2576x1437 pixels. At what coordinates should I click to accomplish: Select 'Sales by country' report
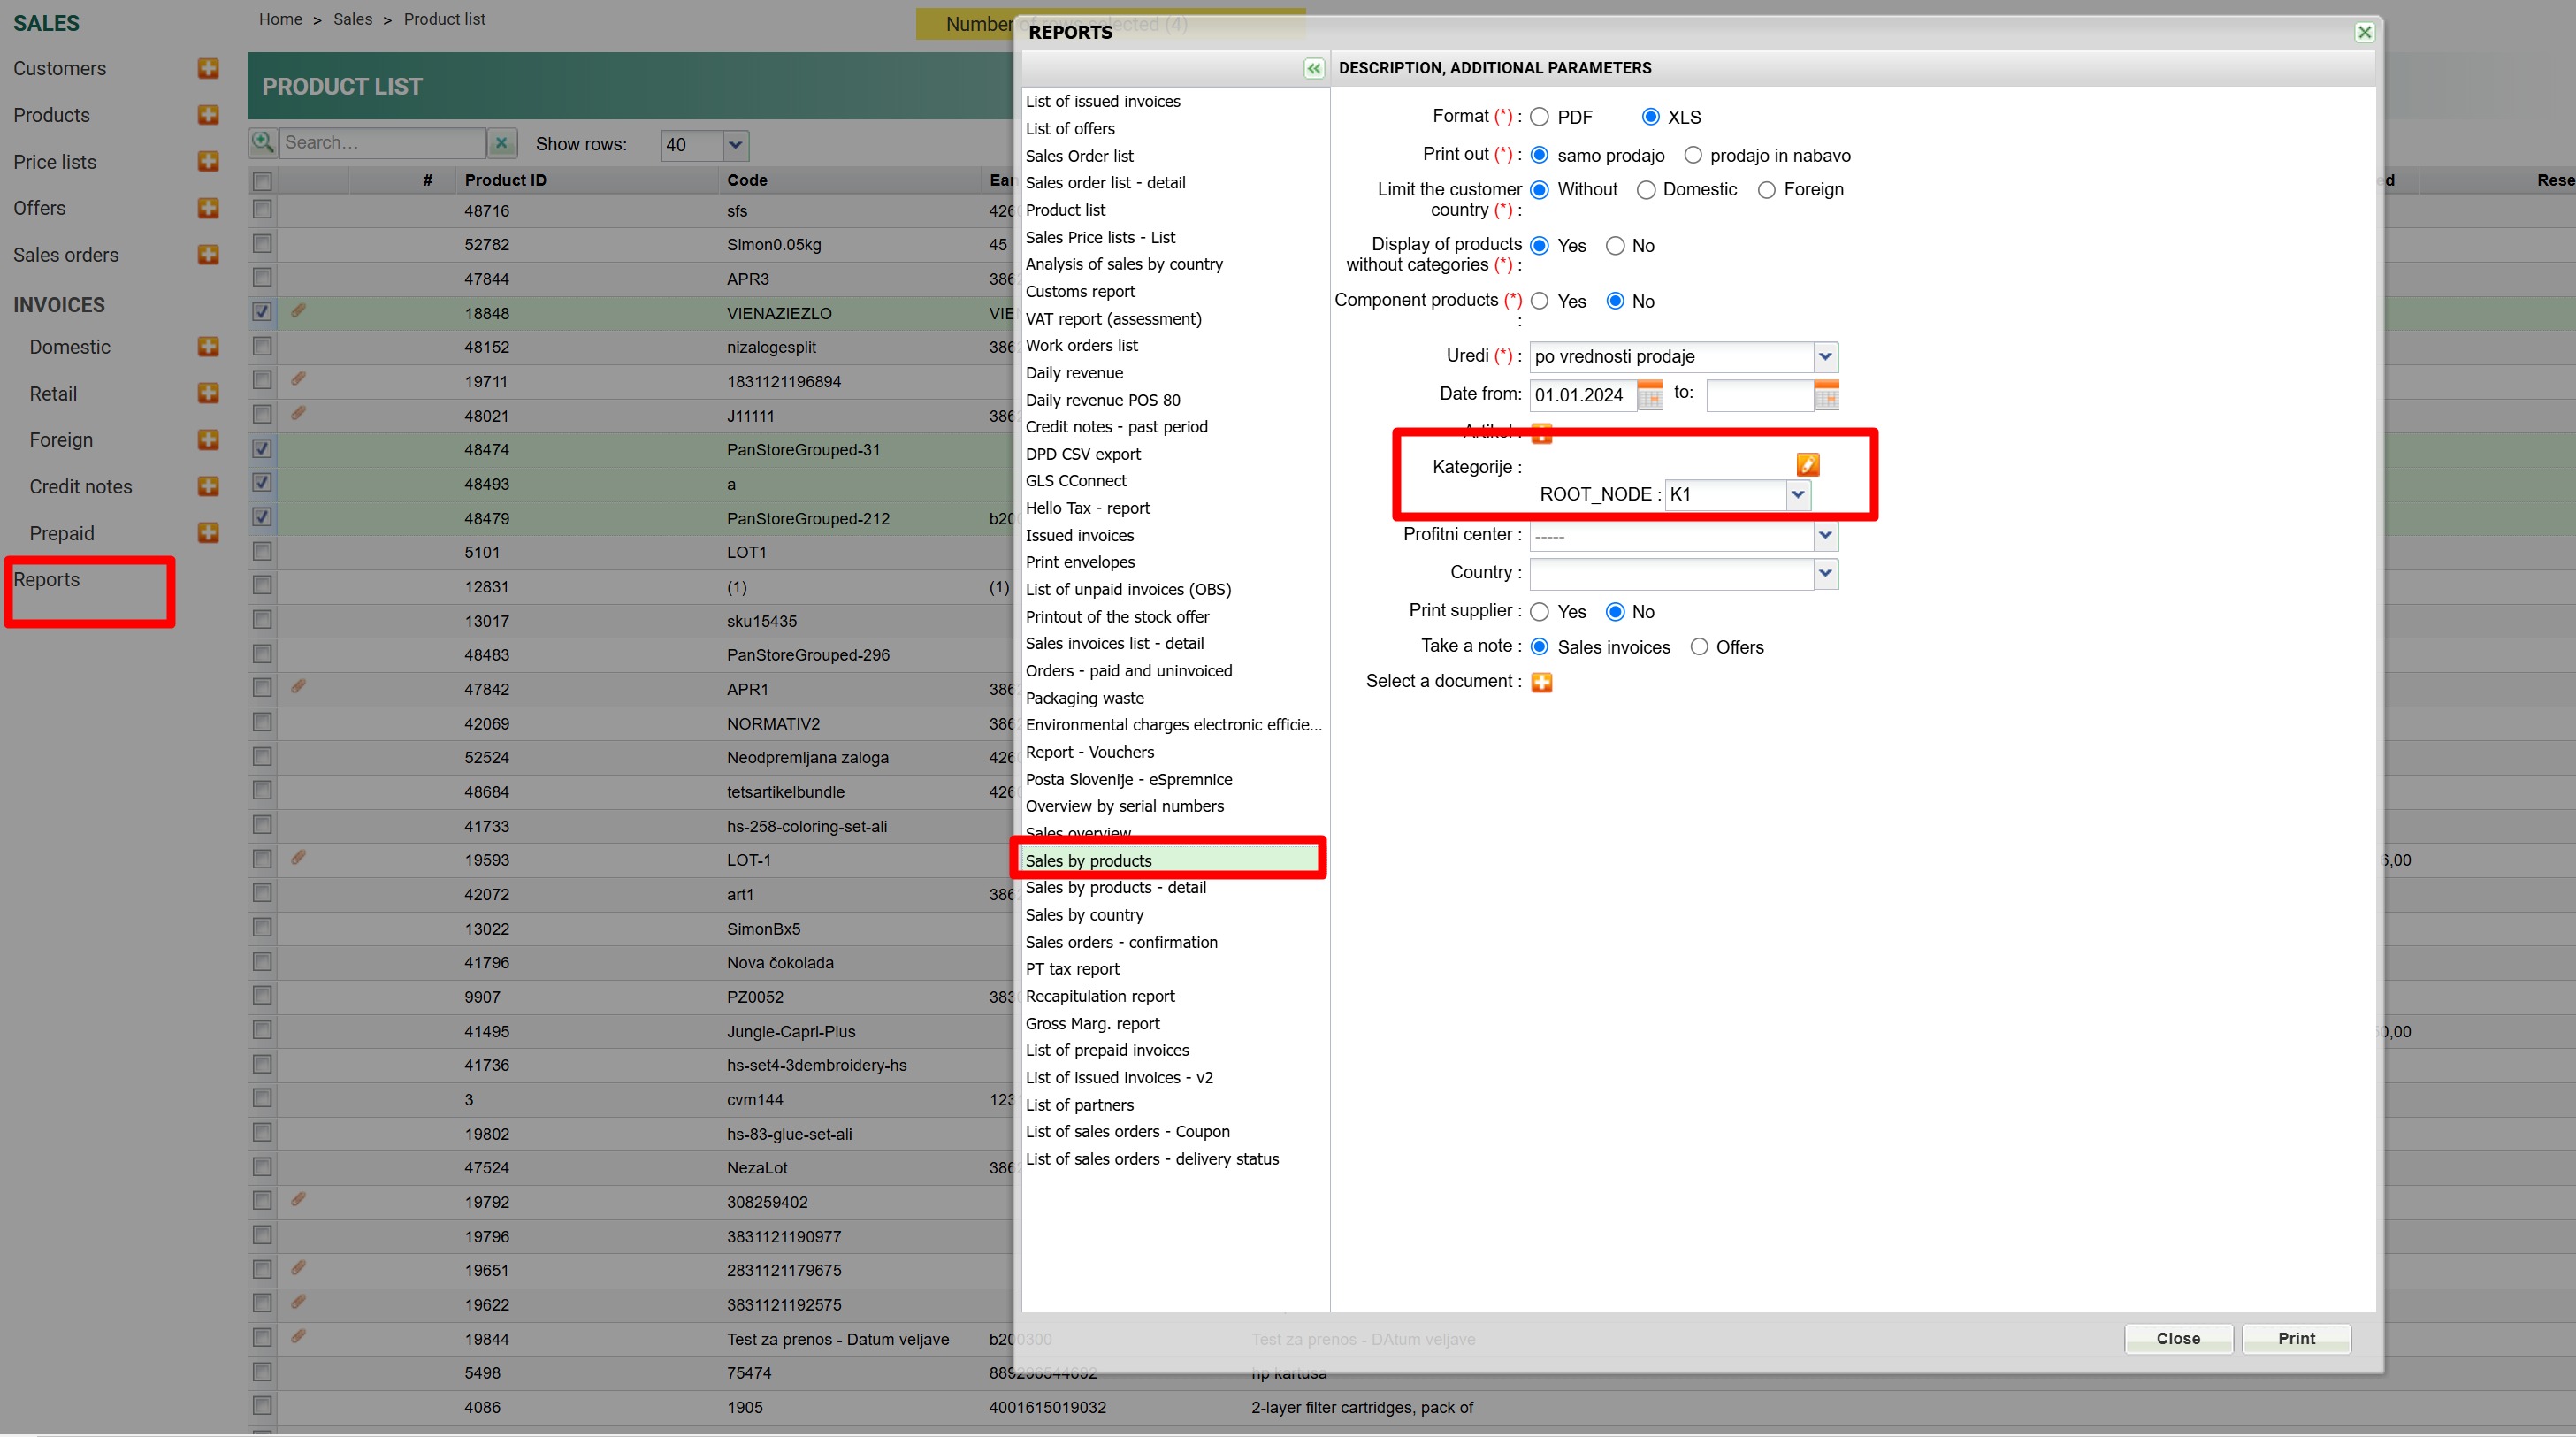[x=1084, y=915]
